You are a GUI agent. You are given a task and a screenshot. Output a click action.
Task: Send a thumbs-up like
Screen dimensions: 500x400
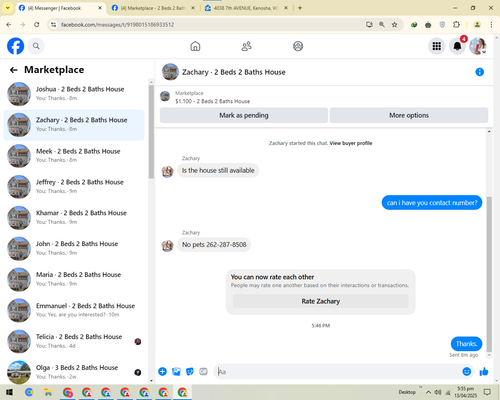pos(484,371)
